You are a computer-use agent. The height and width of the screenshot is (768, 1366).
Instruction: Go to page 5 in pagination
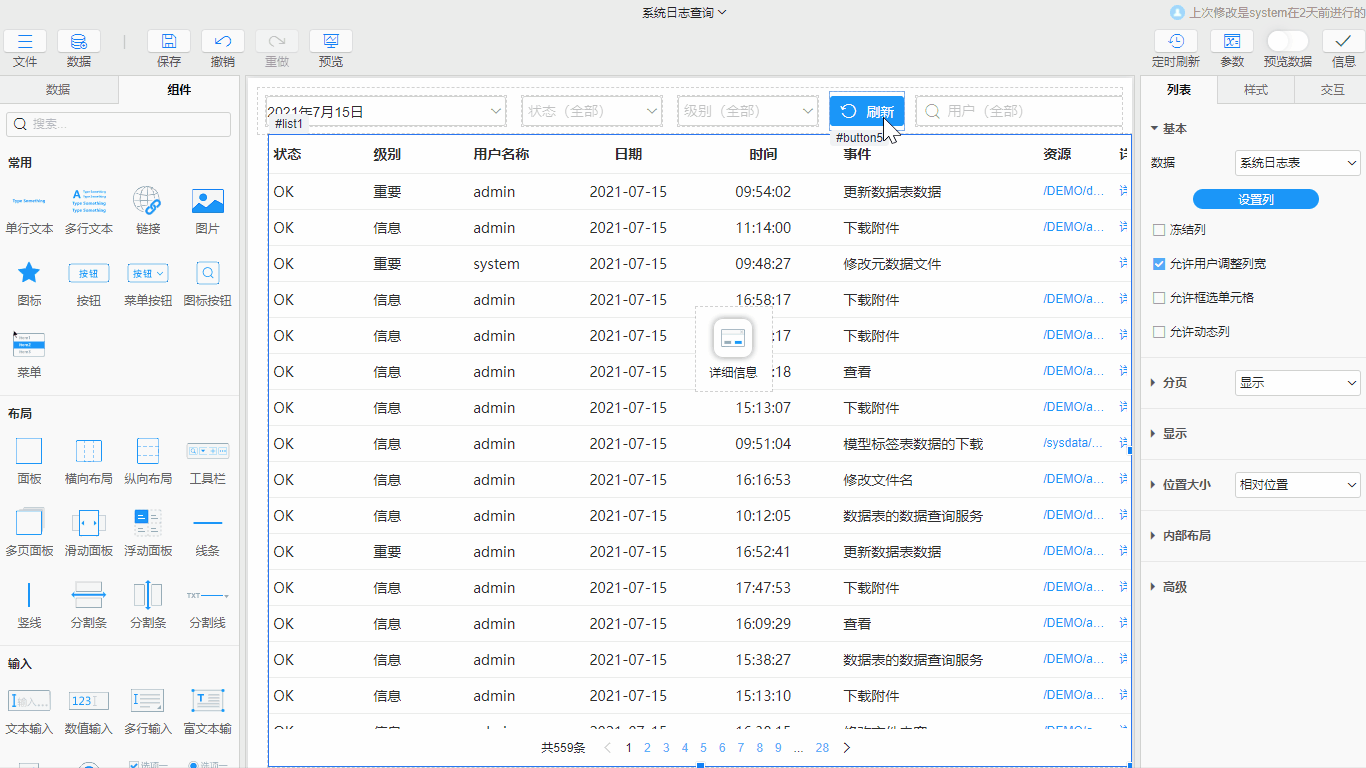tap(703, 747)
